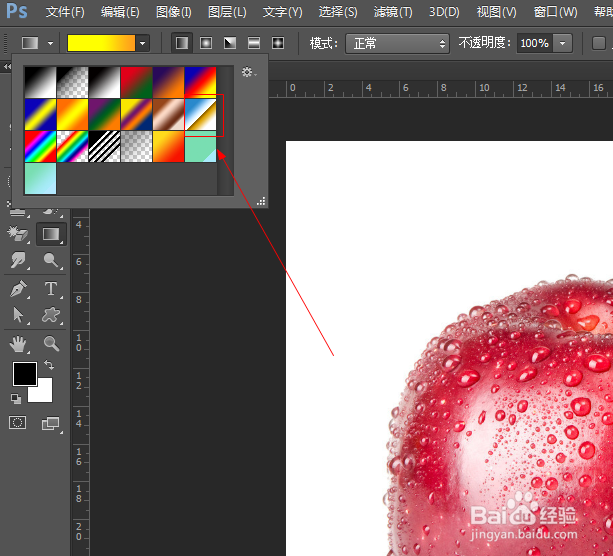Pick the mint-to-light-blue preset in the last row
The width and height of the screenshot is (613, 556).
(x=41, y=178)
